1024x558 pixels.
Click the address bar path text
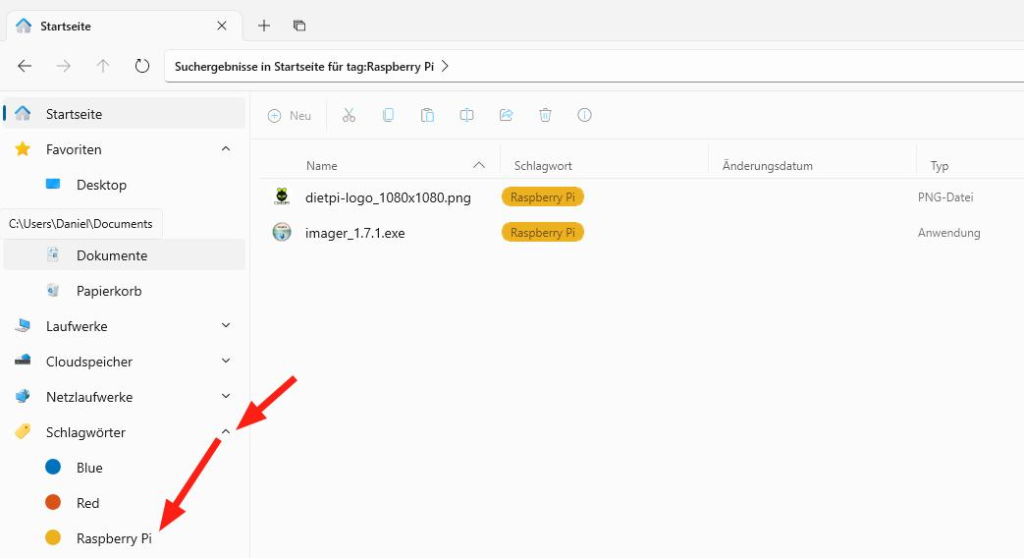(304, 67)
